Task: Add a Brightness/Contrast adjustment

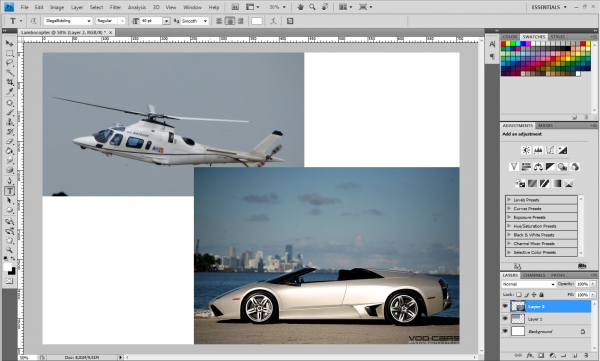Action: tap(526, 150)
